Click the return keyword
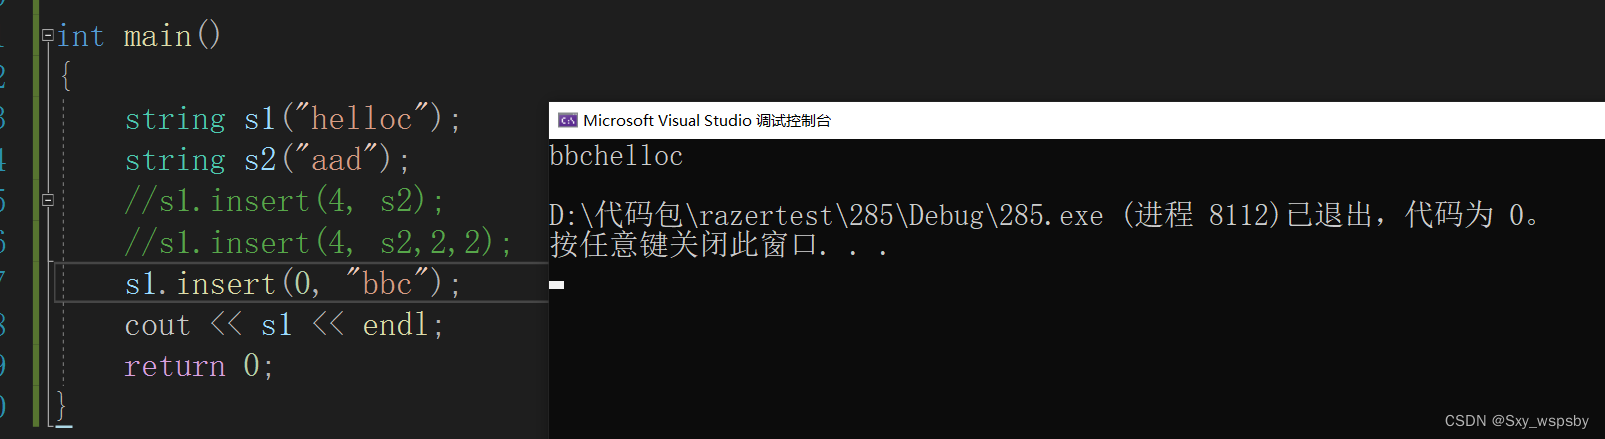Screen dimensions: 1605x439 175,366
